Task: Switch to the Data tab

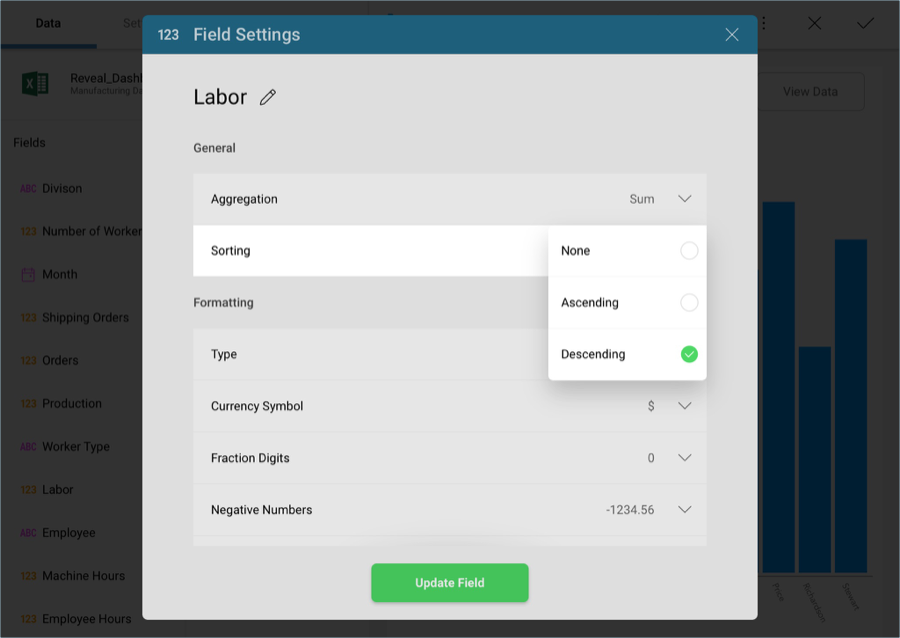Action: (x=48, y=23)
